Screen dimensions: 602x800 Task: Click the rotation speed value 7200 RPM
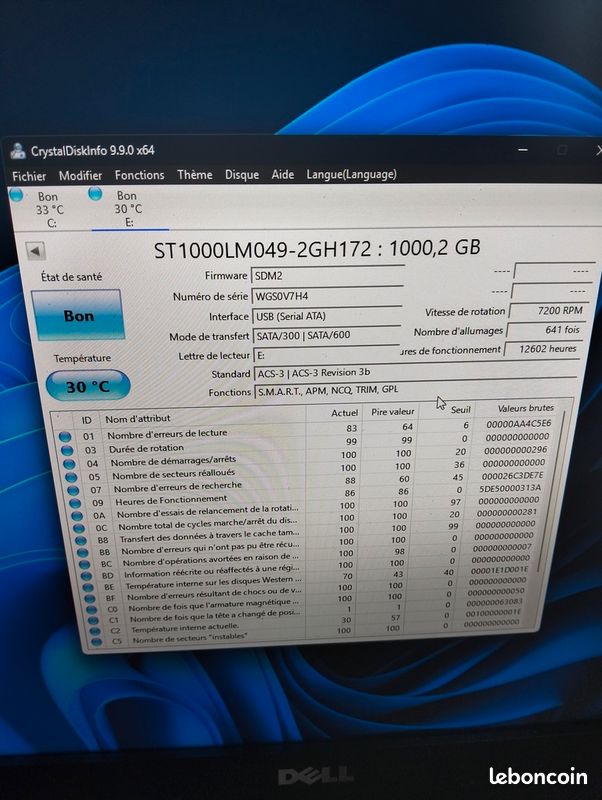tap(546, 310)
